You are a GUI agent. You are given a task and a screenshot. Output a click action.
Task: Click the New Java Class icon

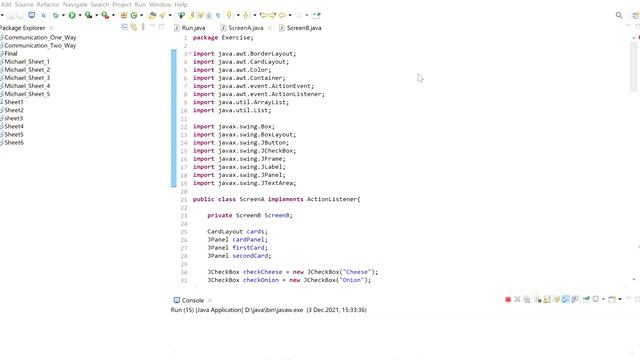(134, 15)
